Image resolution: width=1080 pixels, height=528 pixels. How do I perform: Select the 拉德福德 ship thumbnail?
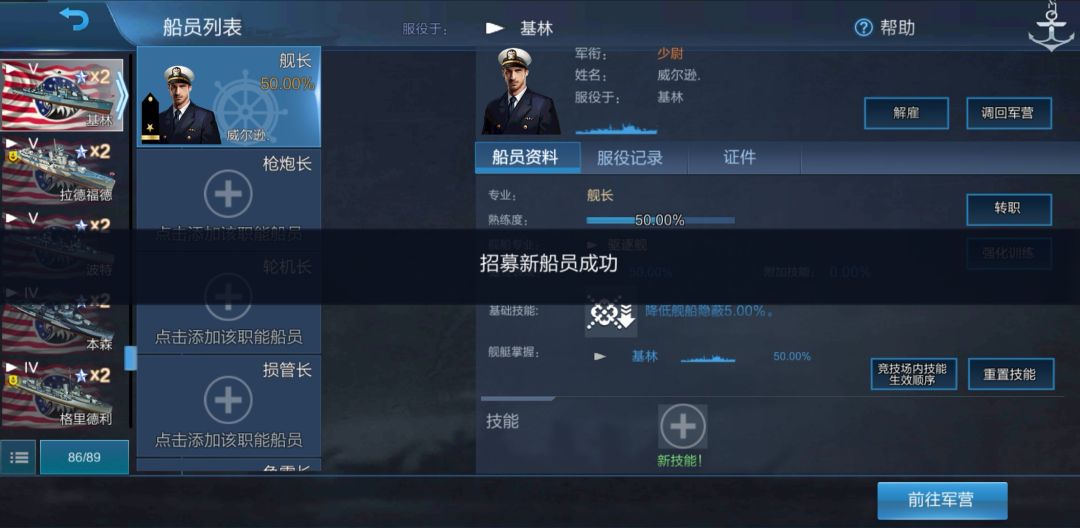62,170
